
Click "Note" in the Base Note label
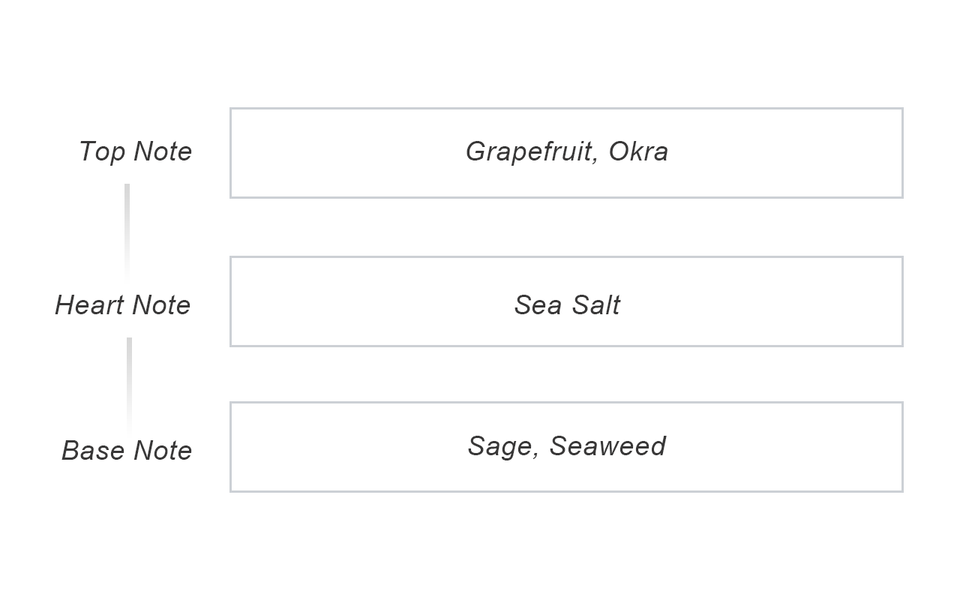click(x=162, y=451)
